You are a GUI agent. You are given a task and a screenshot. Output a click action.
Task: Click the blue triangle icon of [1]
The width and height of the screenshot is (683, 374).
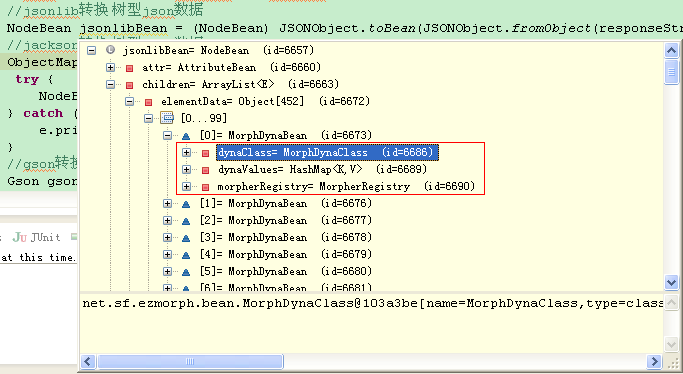[186, 204]
